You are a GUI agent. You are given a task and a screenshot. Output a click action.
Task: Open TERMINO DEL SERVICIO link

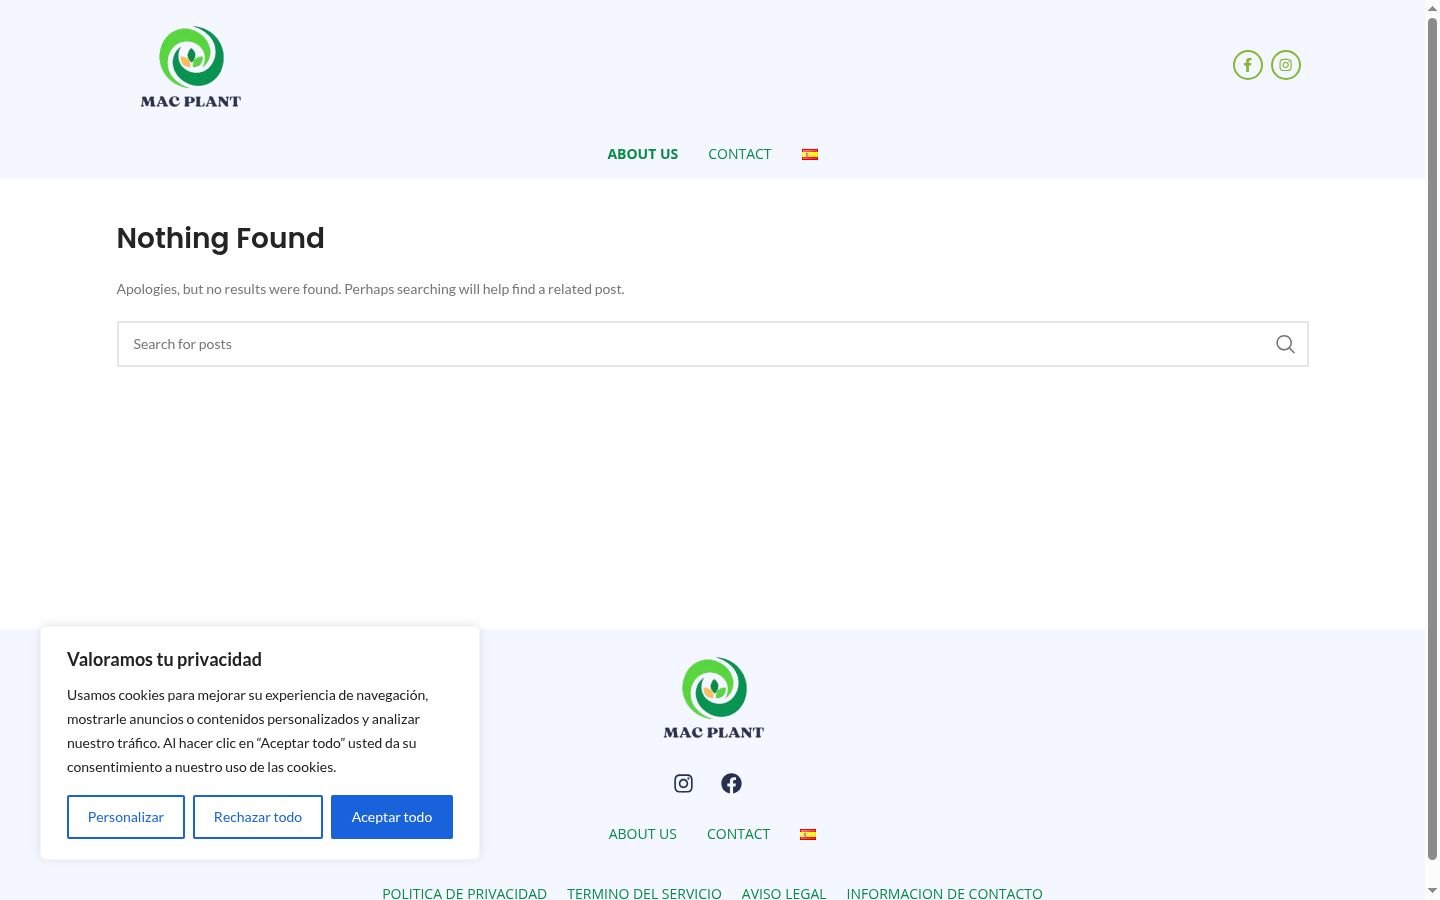click(x=644, y=893)
